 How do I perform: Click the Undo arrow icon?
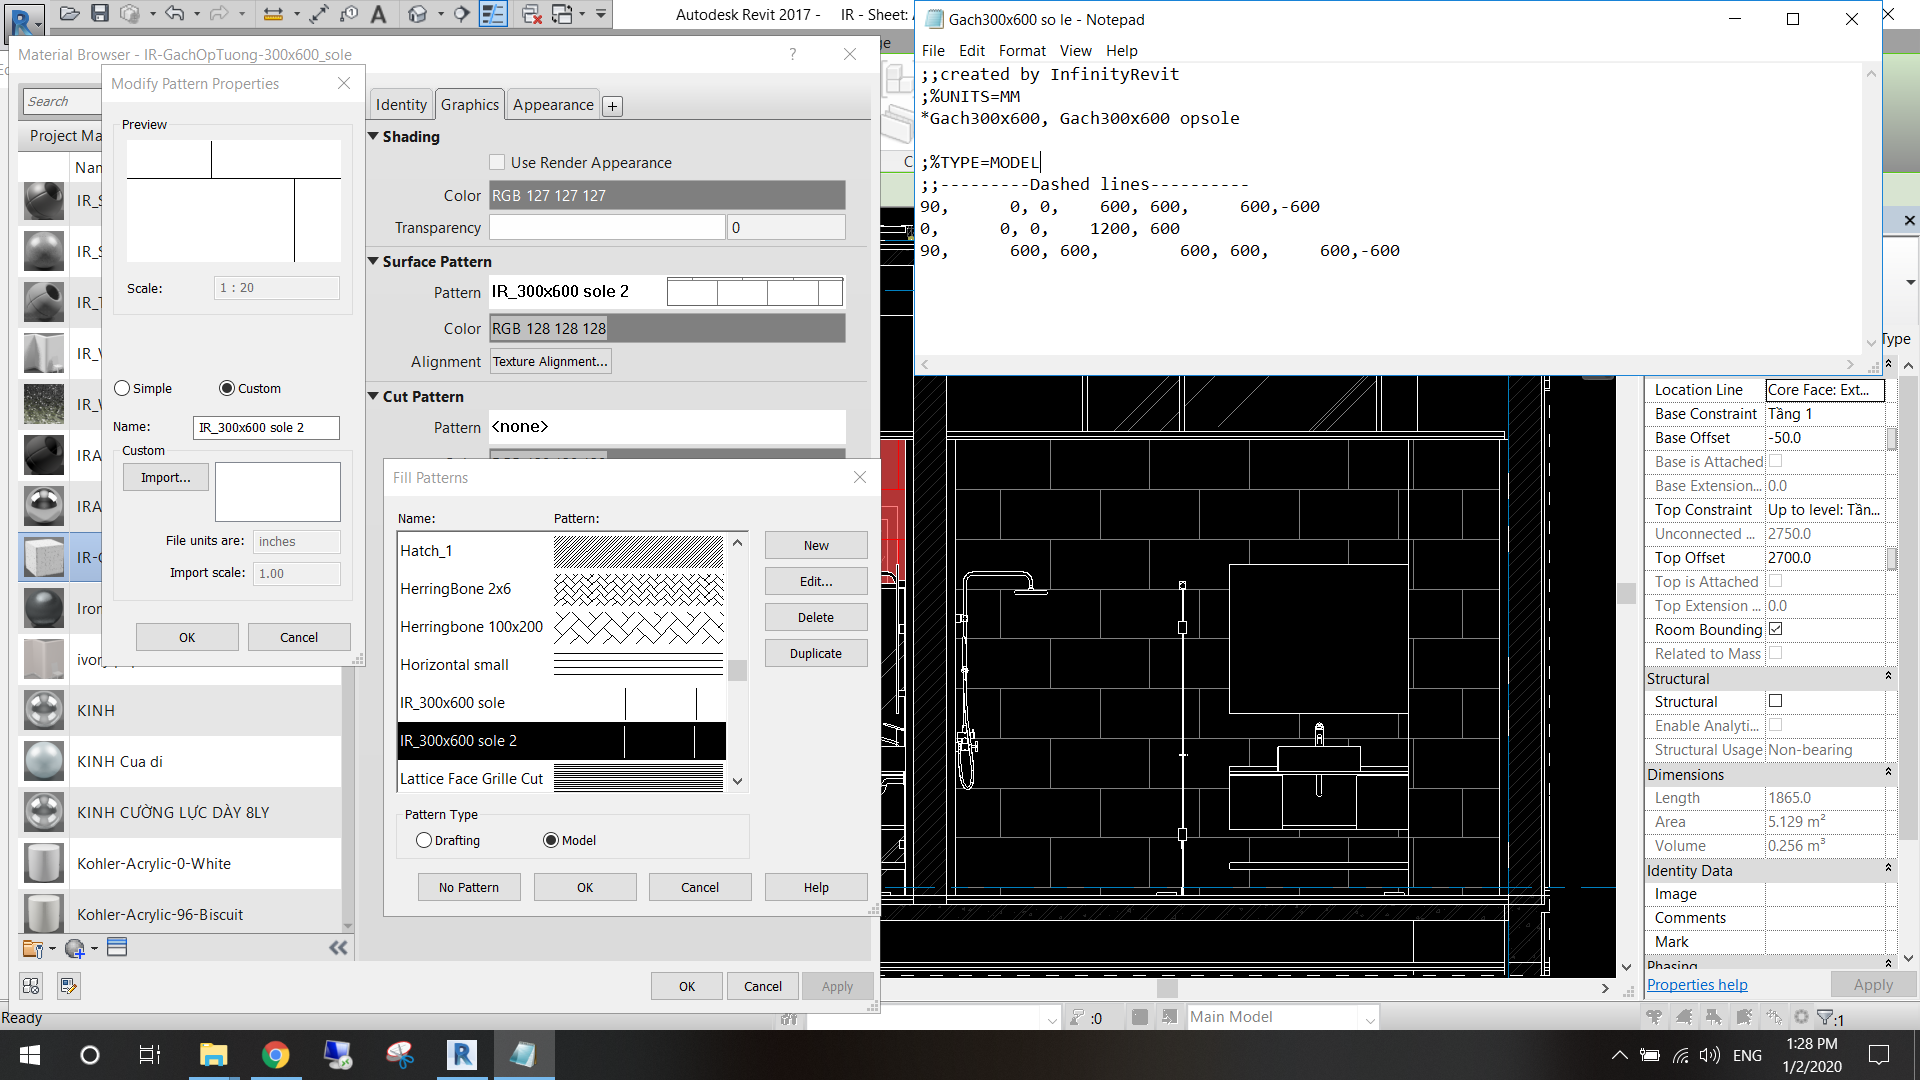click(x=175, y=14)
